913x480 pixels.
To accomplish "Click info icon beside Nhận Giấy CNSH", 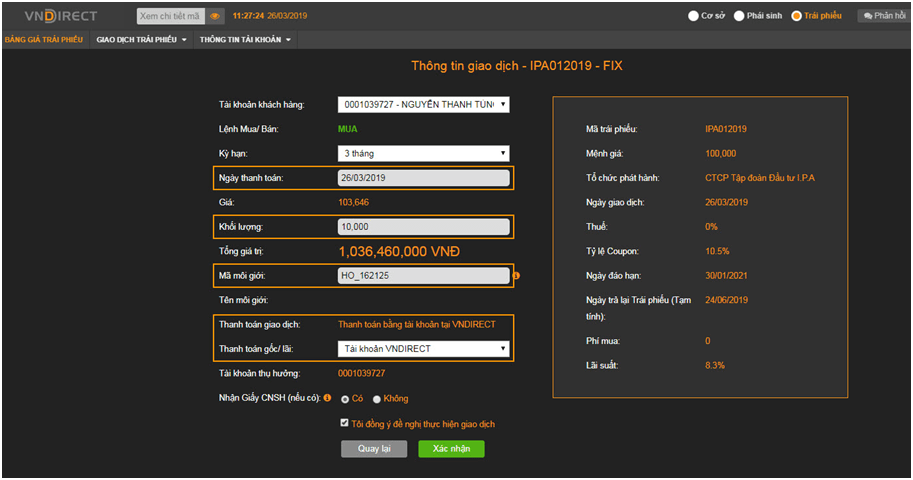I will coord(327,398).
